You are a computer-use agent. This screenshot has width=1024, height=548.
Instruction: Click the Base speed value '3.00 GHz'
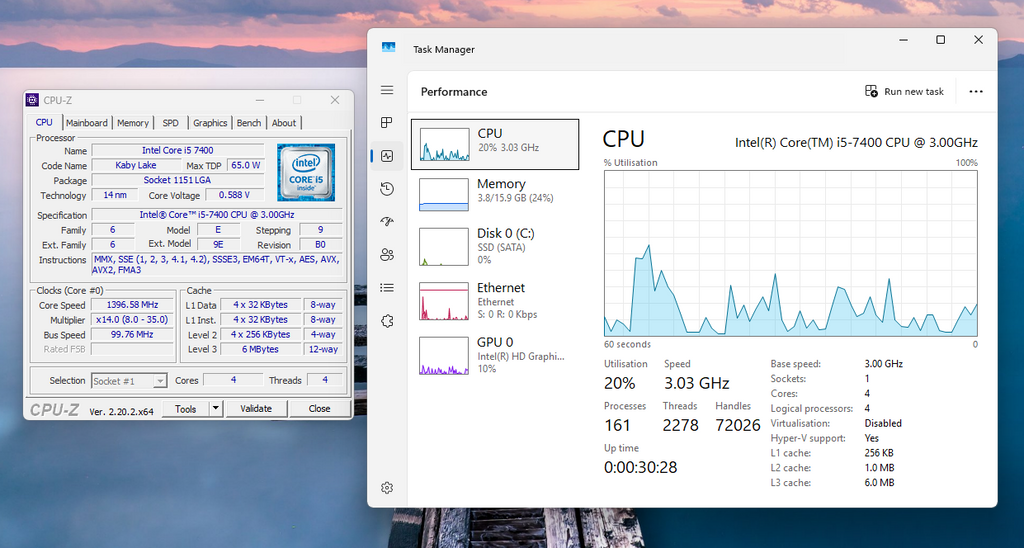(x=884, y=364)
